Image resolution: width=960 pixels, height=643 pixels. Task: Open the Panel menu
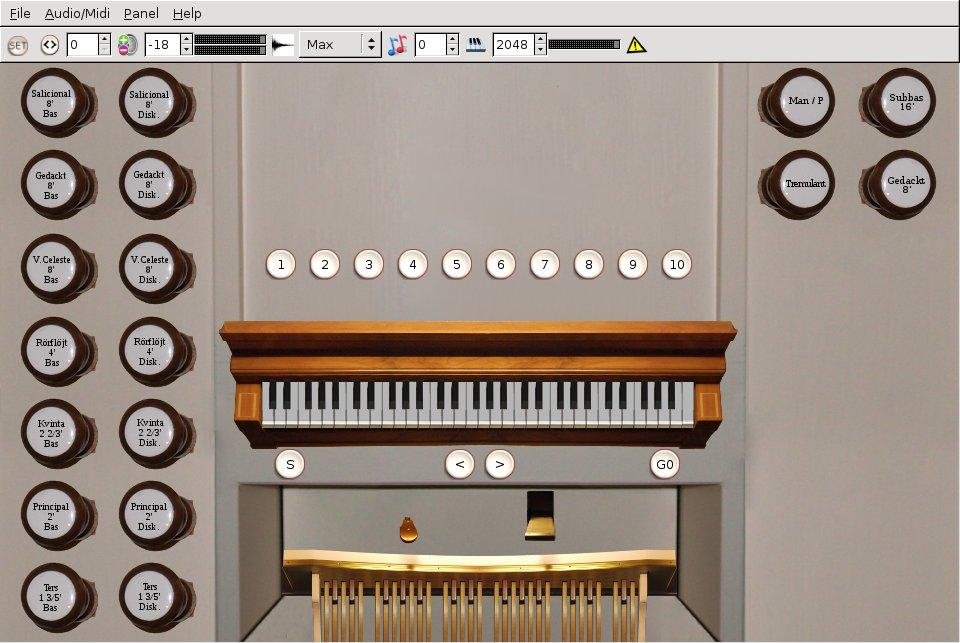tap(141, 13)
